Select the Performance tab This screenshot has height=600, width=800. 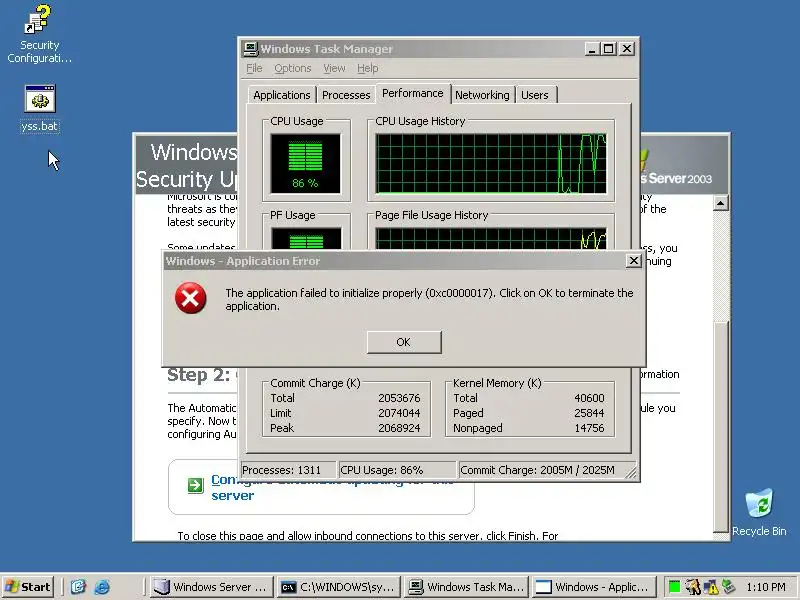(413, 93)
